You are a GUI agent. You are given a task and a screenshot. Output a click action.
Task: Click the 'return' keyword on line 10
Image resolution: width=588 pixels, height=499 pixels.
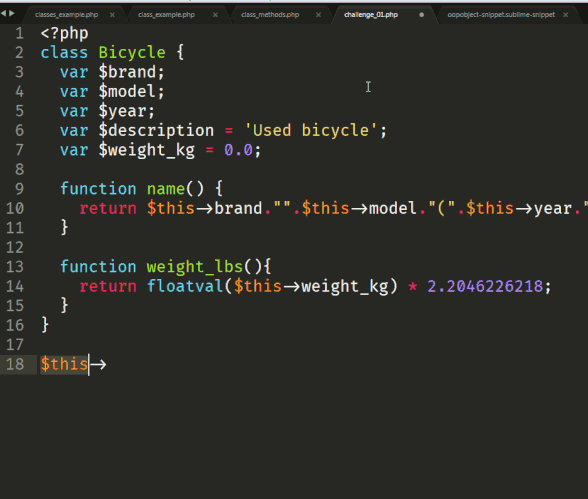[108, 208]
